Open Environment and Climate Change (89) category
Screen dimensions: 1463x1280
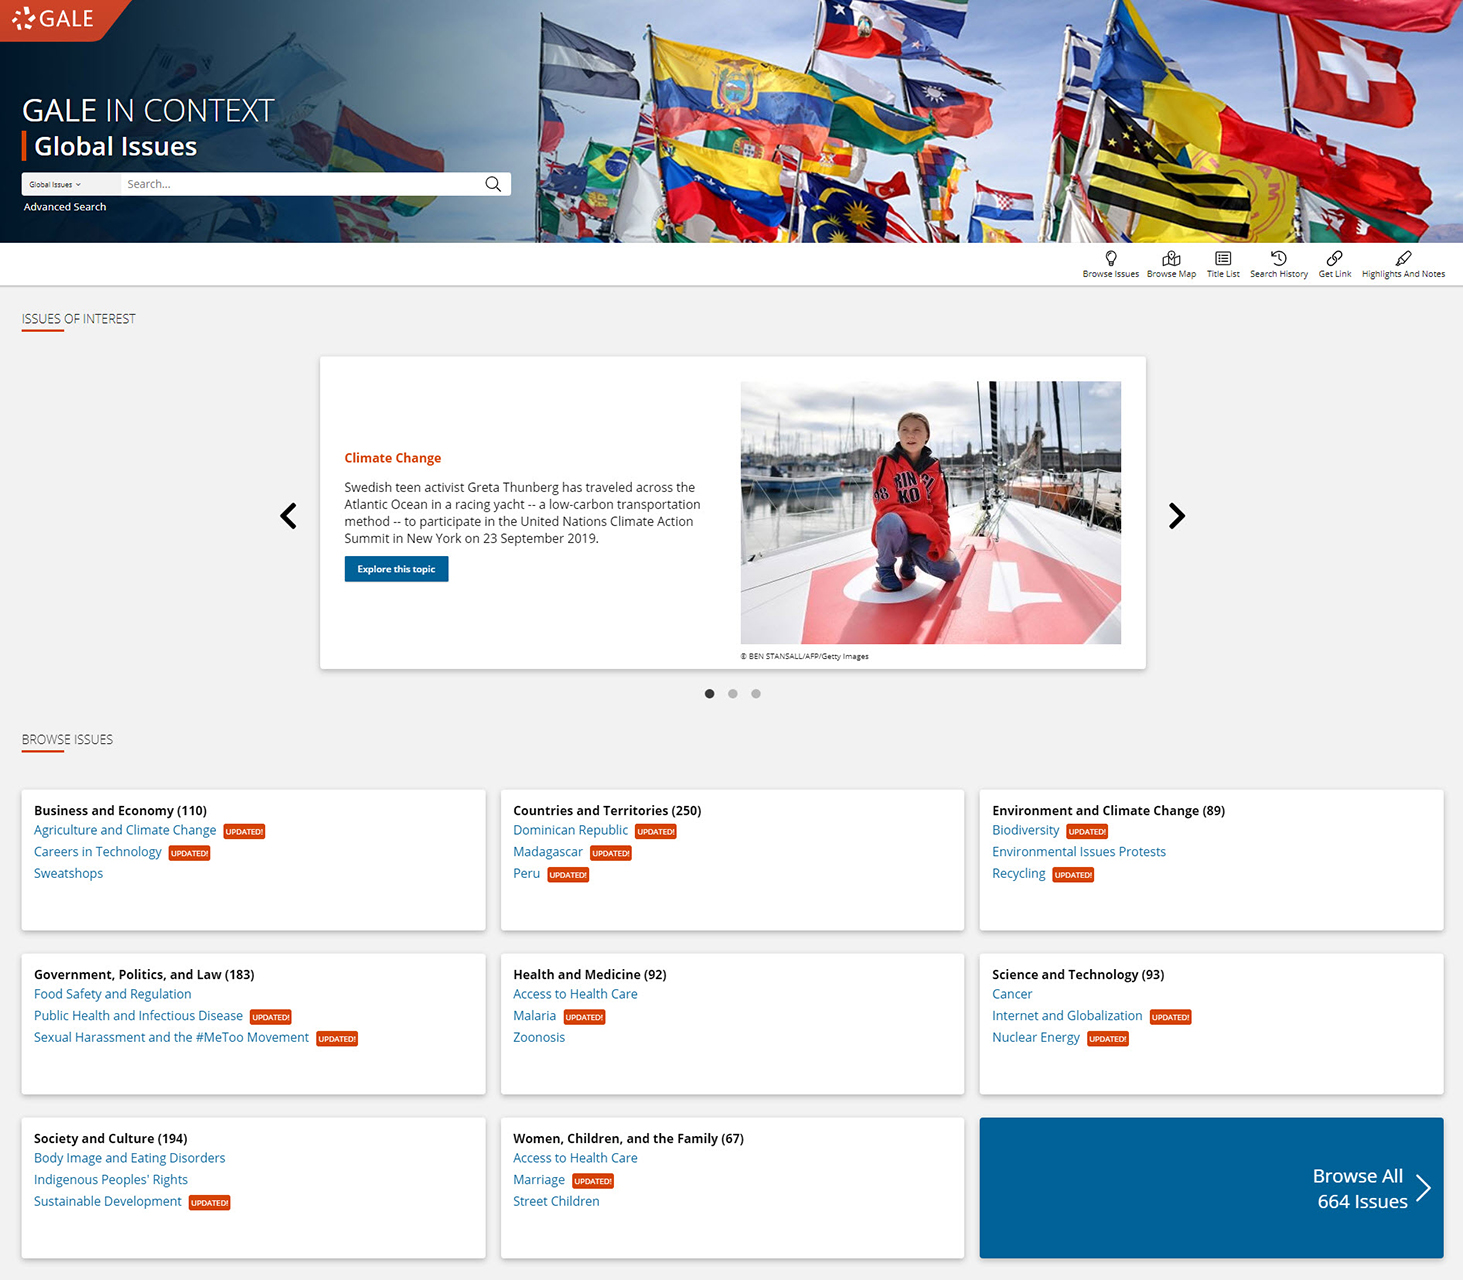pos(1108,811)
